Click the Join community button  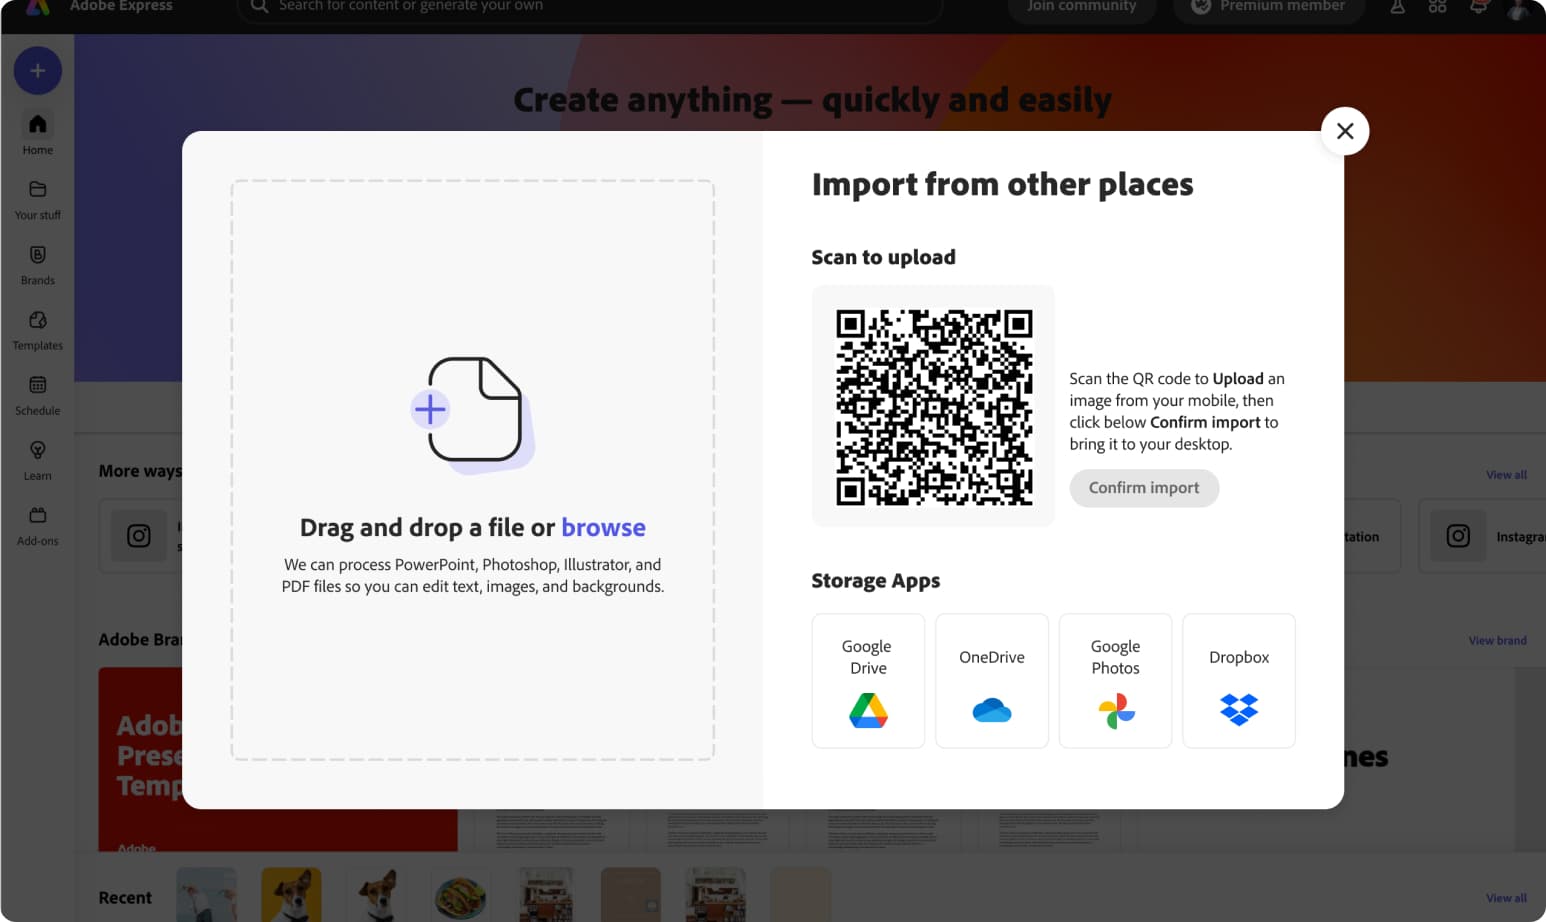[1081, 7]
